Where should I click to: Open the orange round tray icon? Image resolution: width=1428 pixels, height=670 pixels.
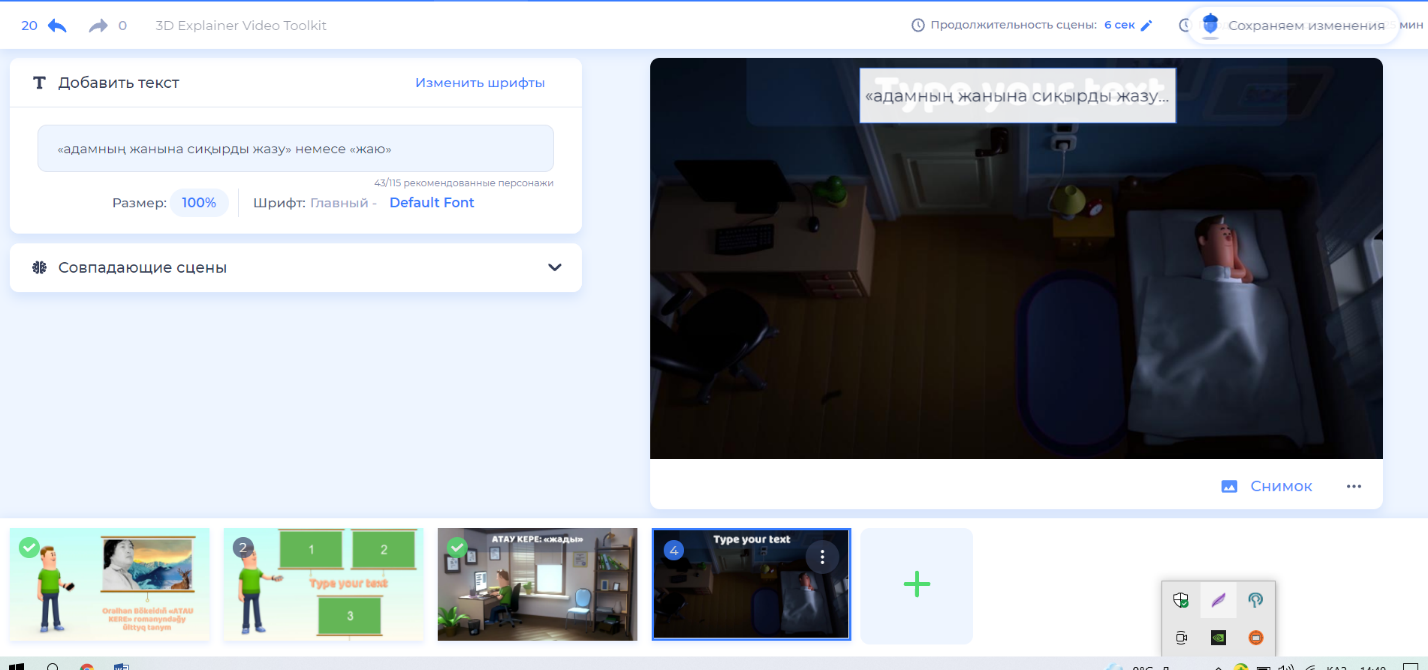pos(1255,637)
